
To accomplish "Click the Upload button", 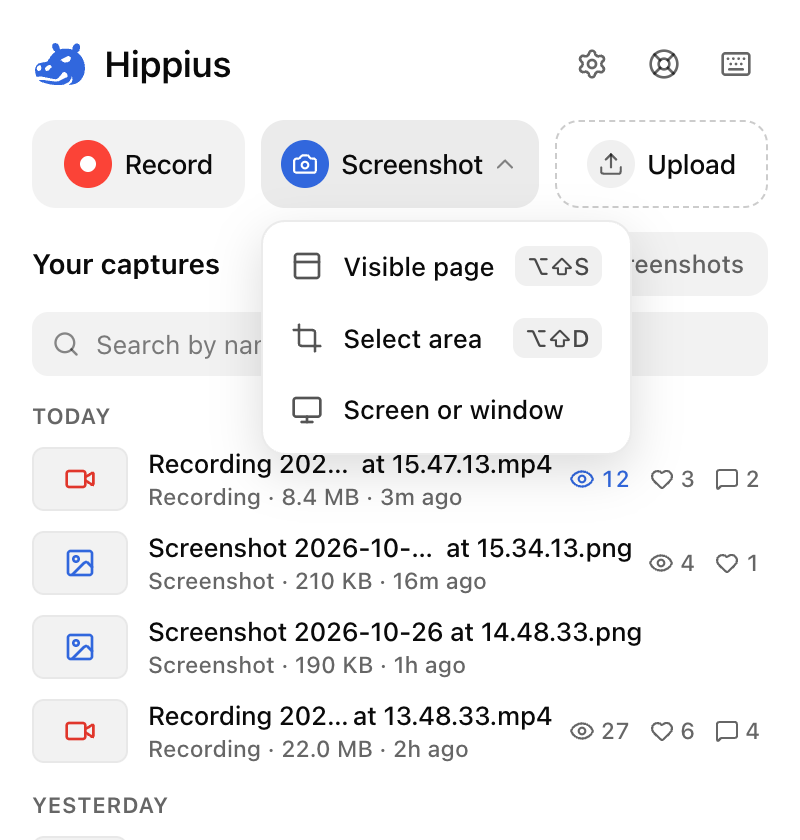I will [661, 164].
